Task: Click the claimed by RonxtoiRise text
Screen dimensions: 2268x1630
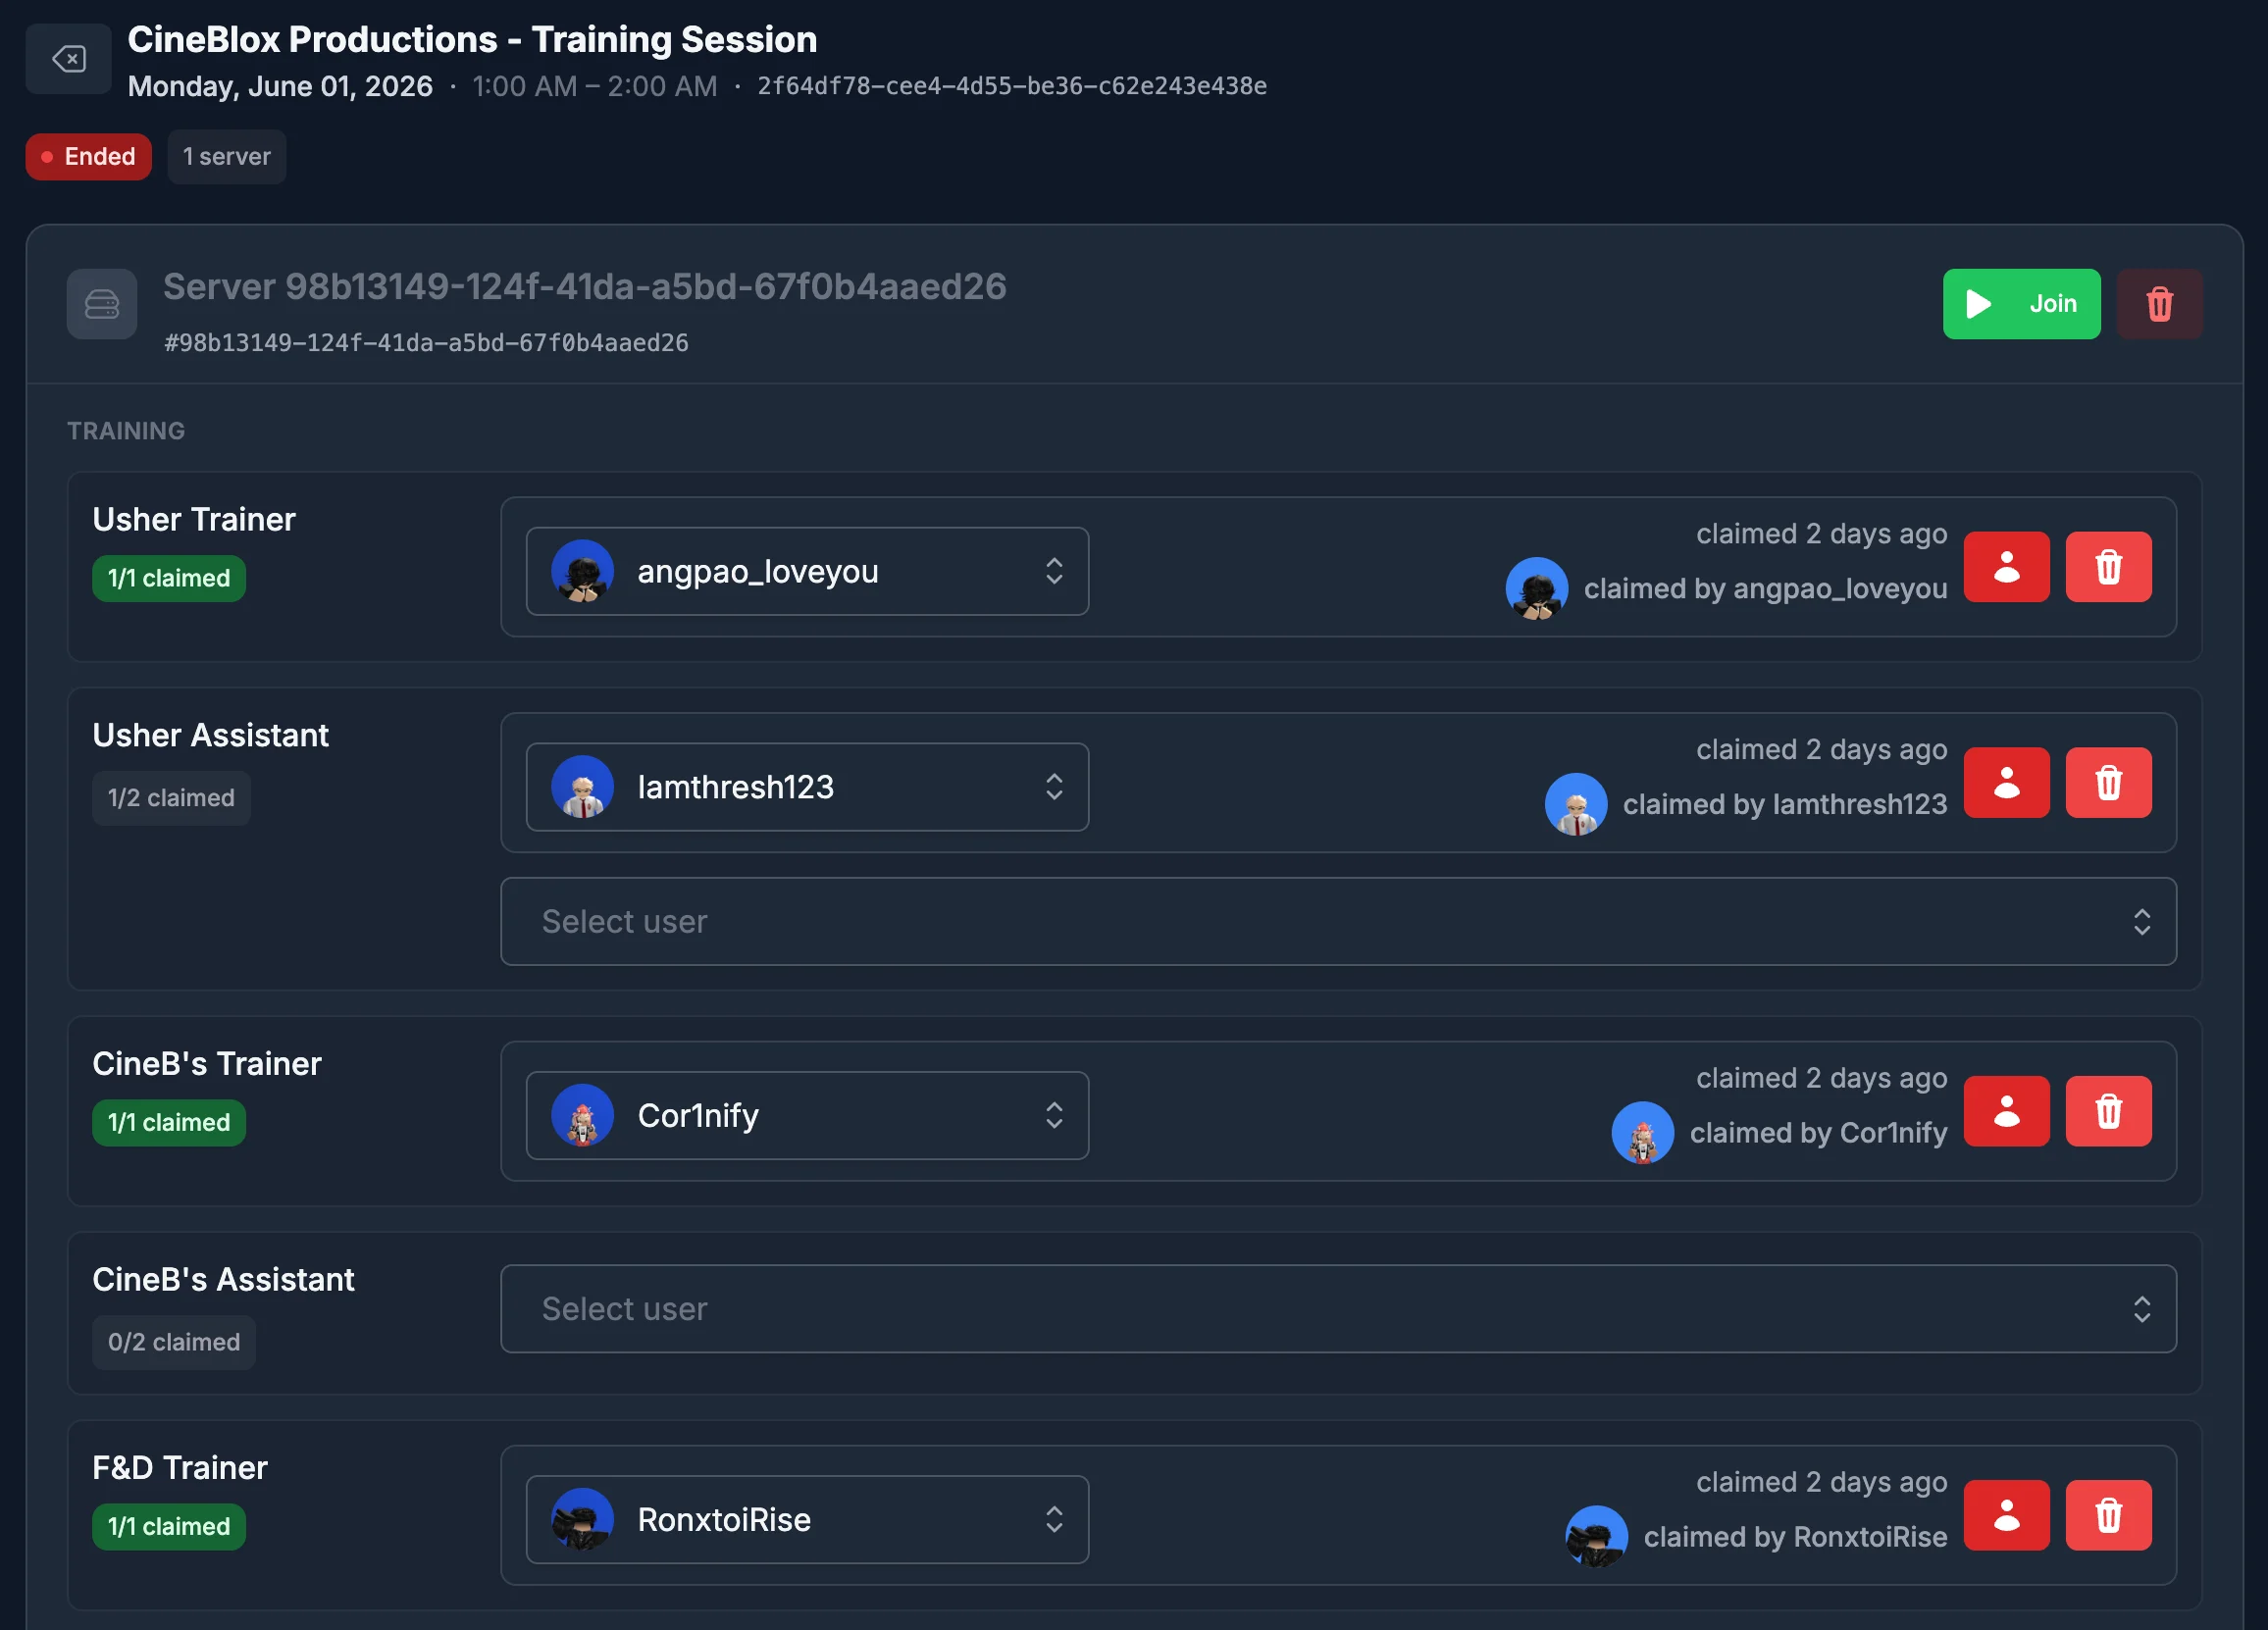Action: [x=1796, y=1537]
